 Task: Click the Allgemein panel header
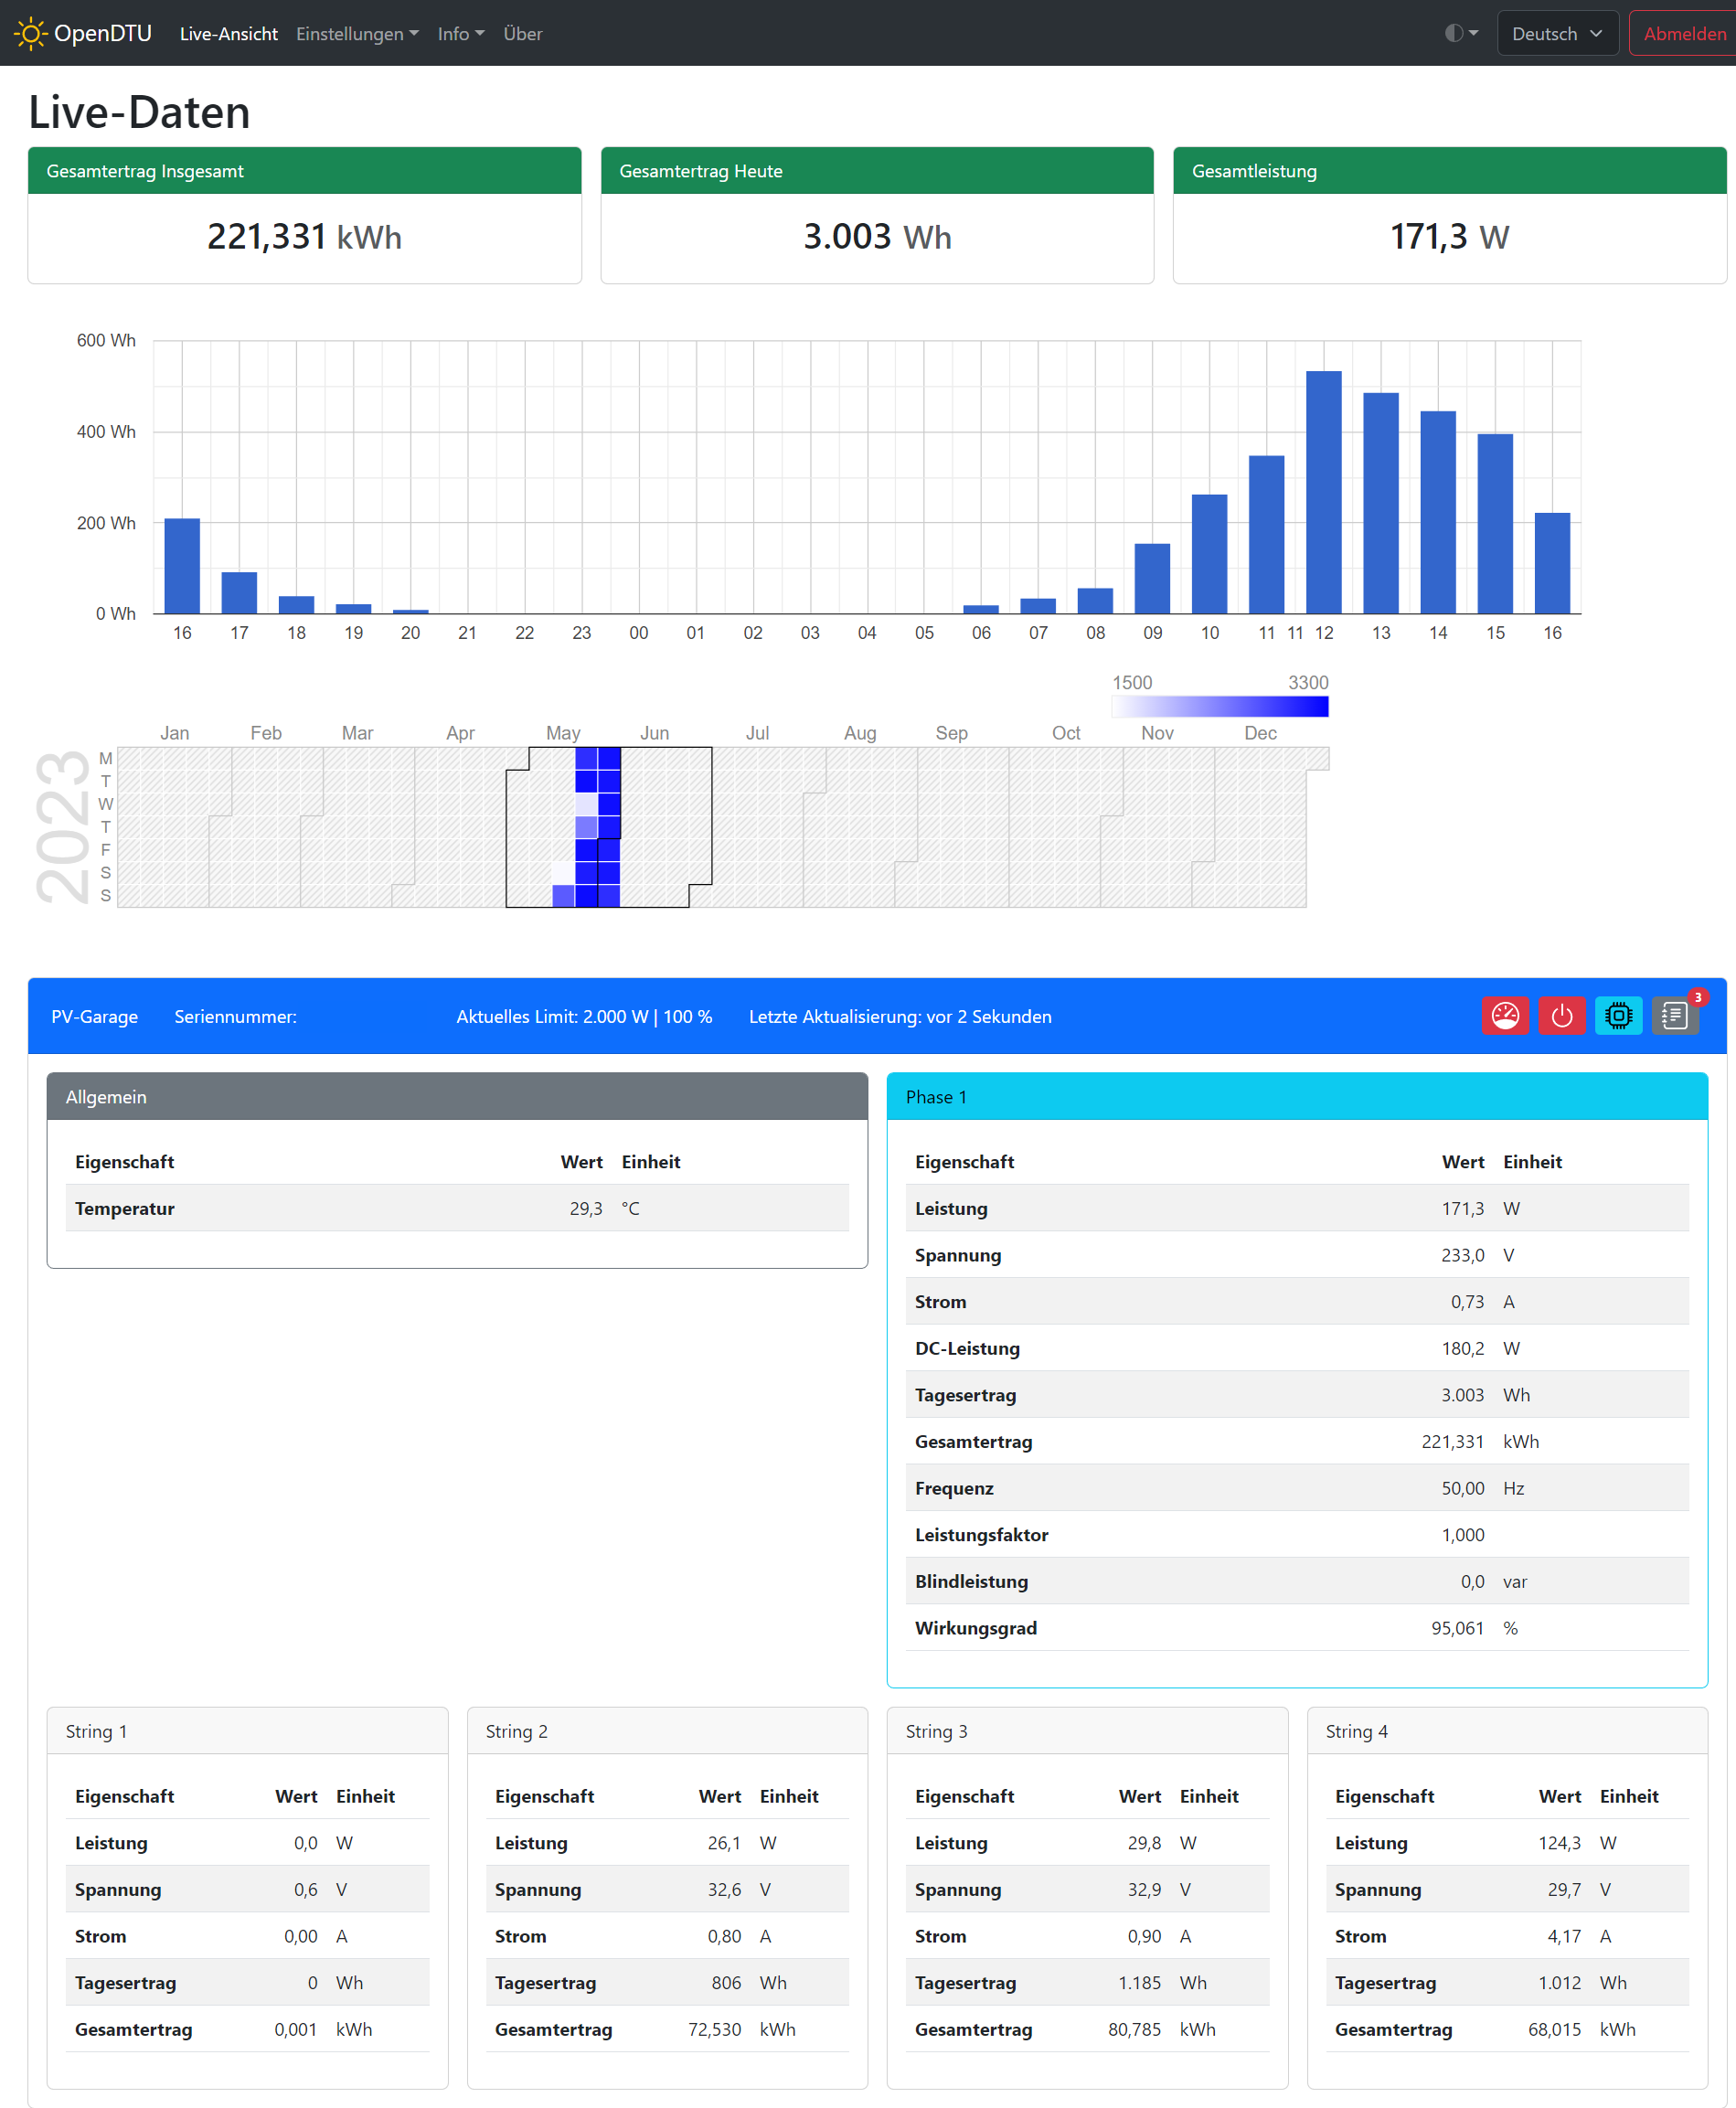point(457,1097)
